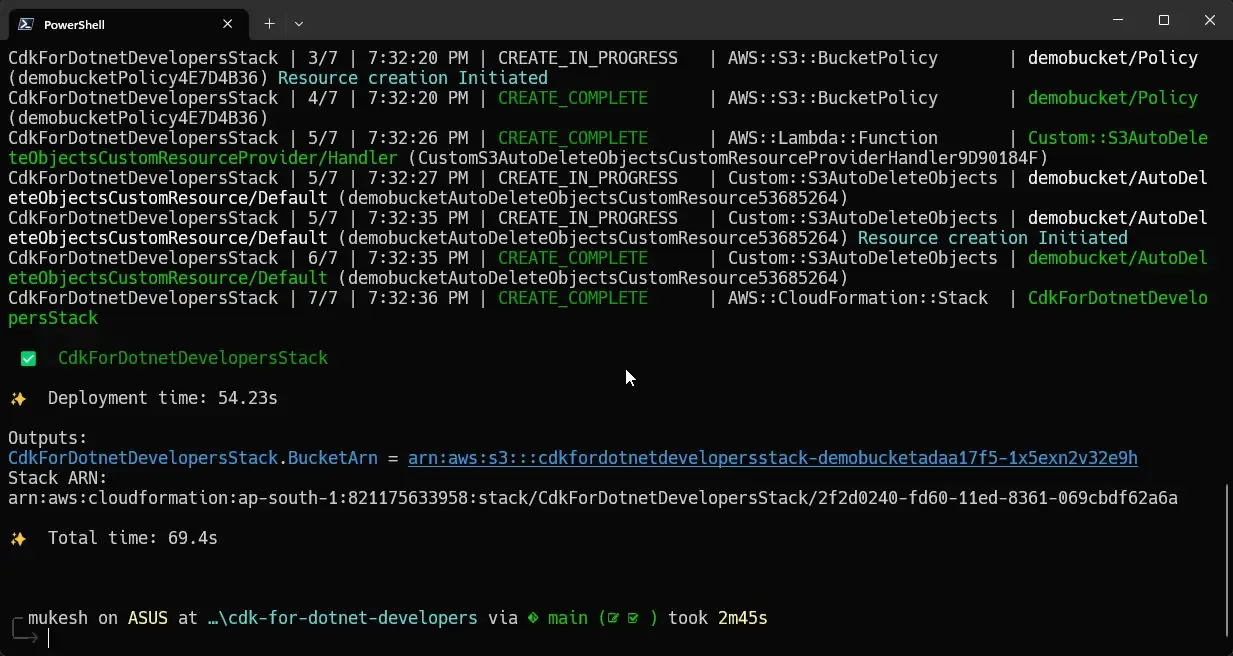The height and width of the screenshot is (656, 1233).
Task: Click the CREATE_COMPLETE status for CloudFormation Stack
Action: point(572,297)
